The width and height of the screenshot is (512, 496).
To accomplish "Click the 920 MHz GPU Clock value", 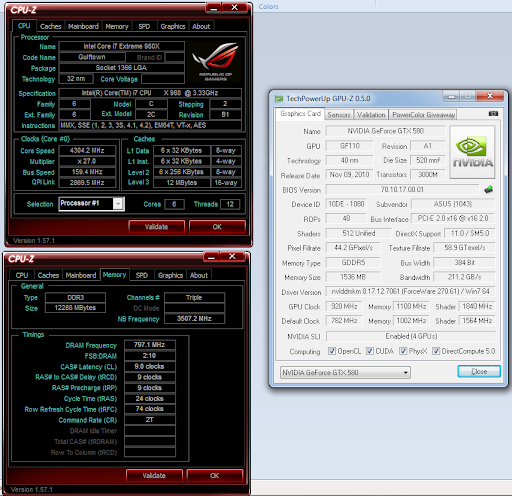I will 344,306.
